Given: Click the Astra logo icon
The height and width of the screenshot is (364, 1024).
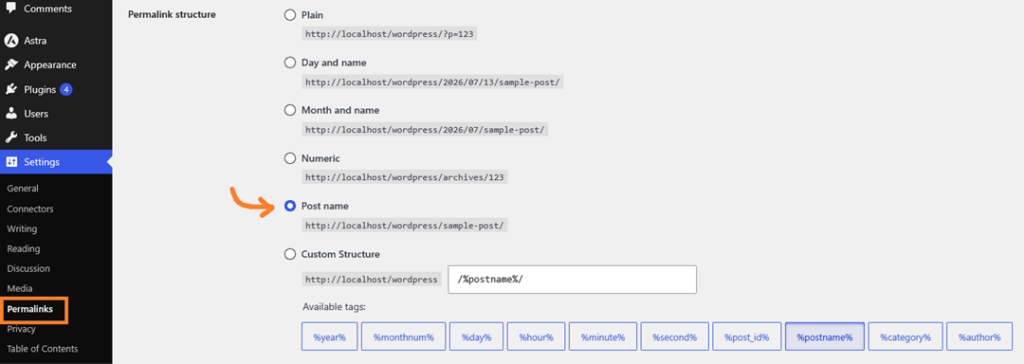Looking at the screenshot, I should point(11,41).
